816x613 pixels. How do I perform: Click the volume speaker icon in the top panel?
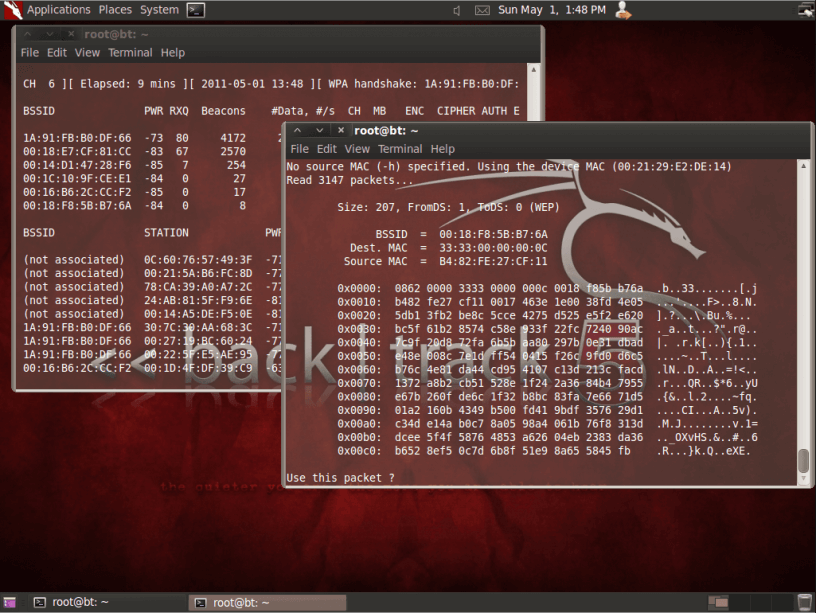coord(455,9)
